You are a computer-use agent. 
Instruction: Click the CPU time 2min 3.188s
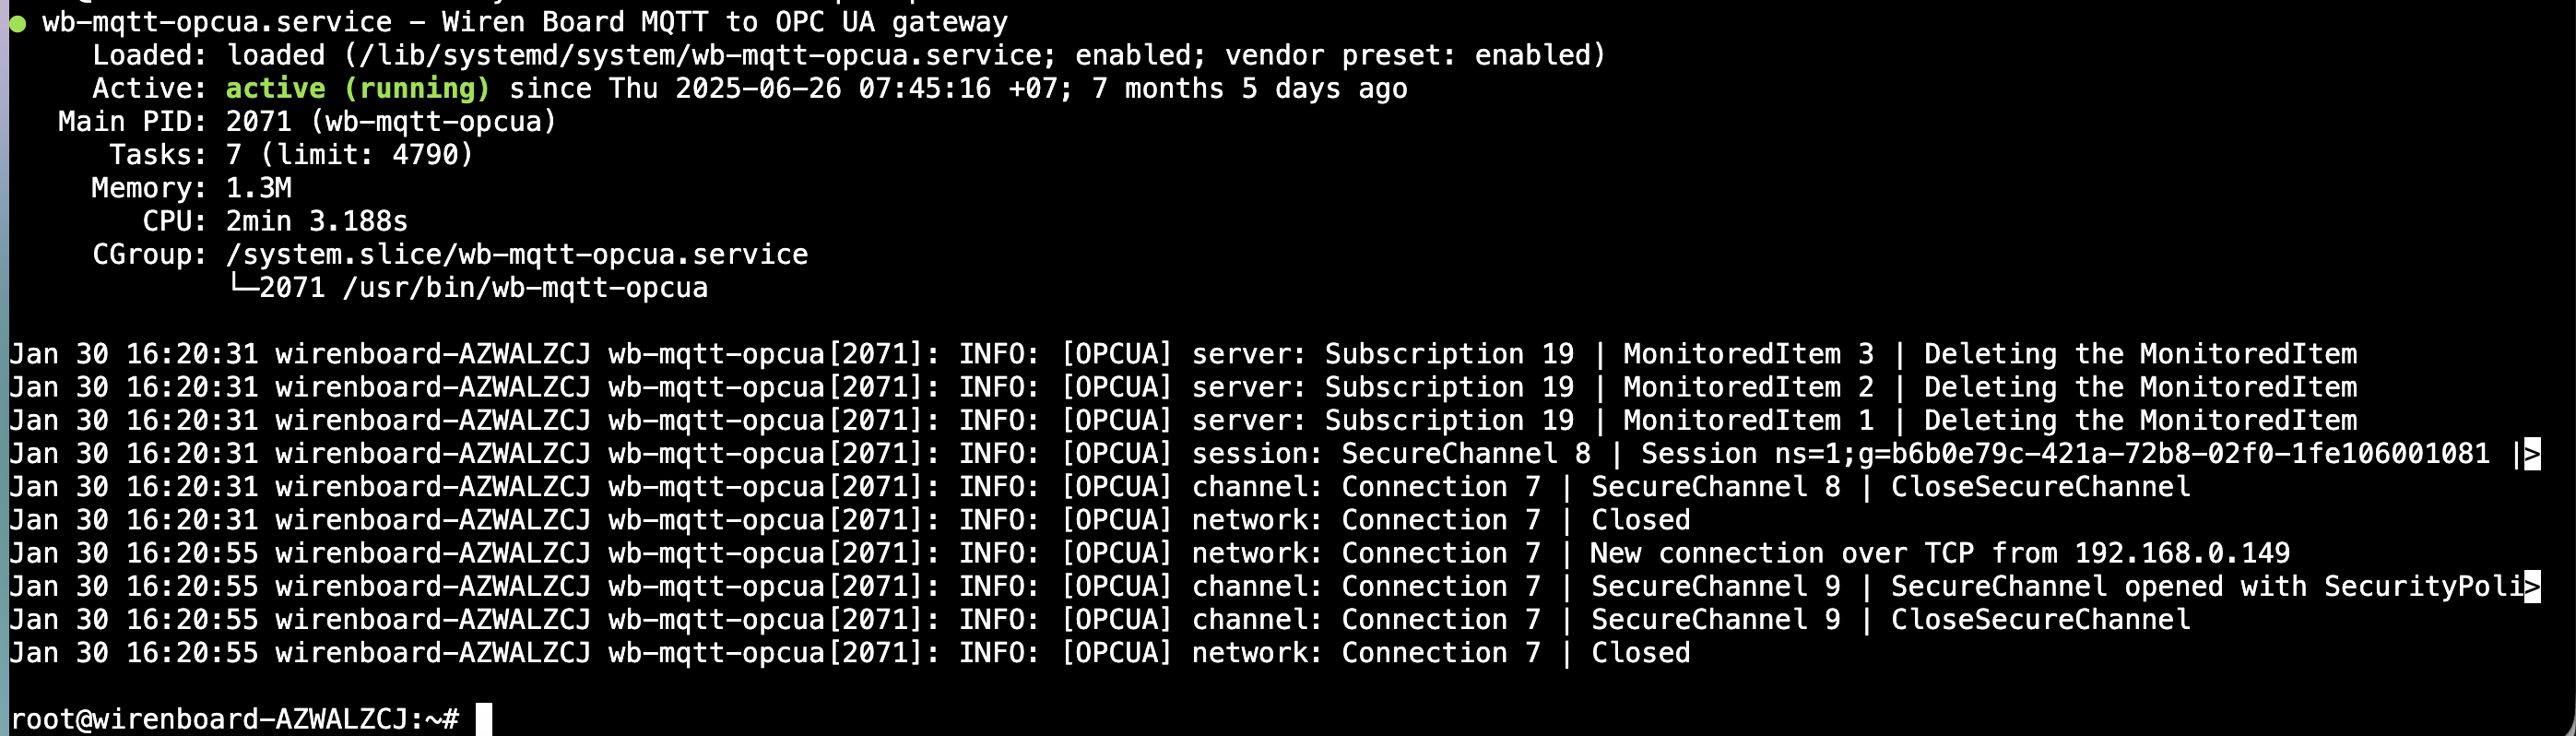tap(317, 221)
